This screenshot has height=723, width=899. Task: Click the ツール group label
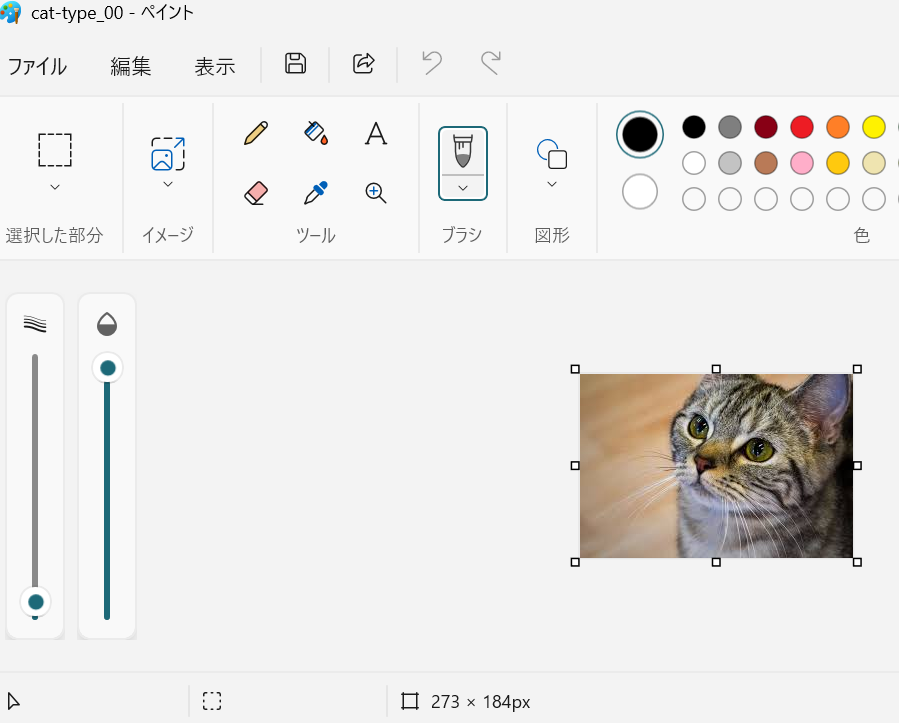(316, 235)
